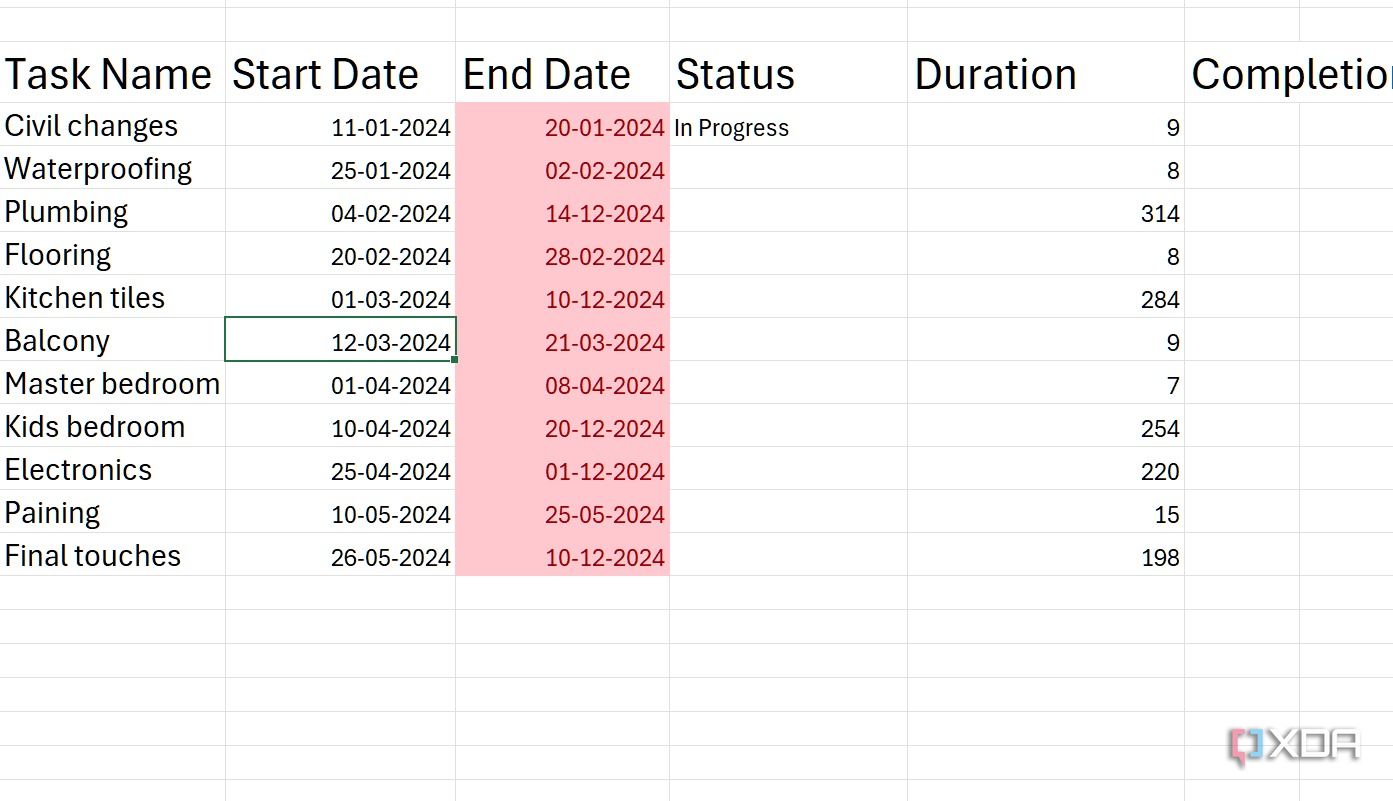Viewport: 1393px width, 801px height.
Task: Click the Status header cell
Action: 735,75
